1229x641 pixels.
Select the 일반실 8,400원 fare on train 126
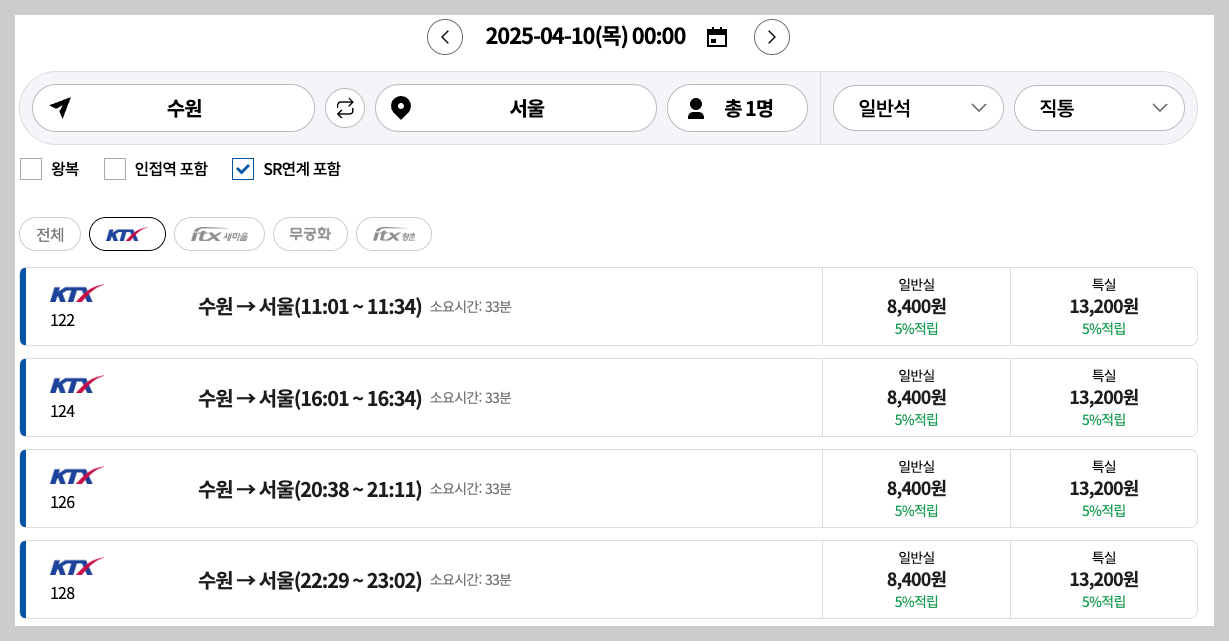coord(914,488)
